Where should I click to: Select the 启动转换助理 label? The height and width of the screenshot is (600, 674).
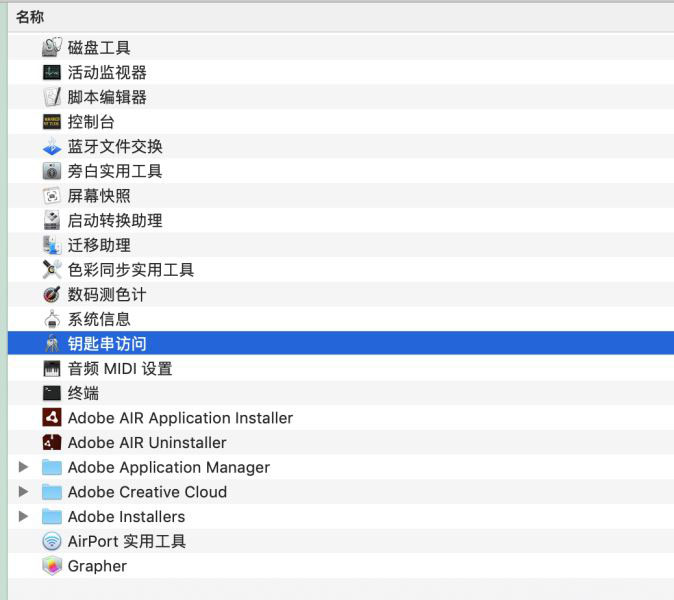tap(115, 220)
